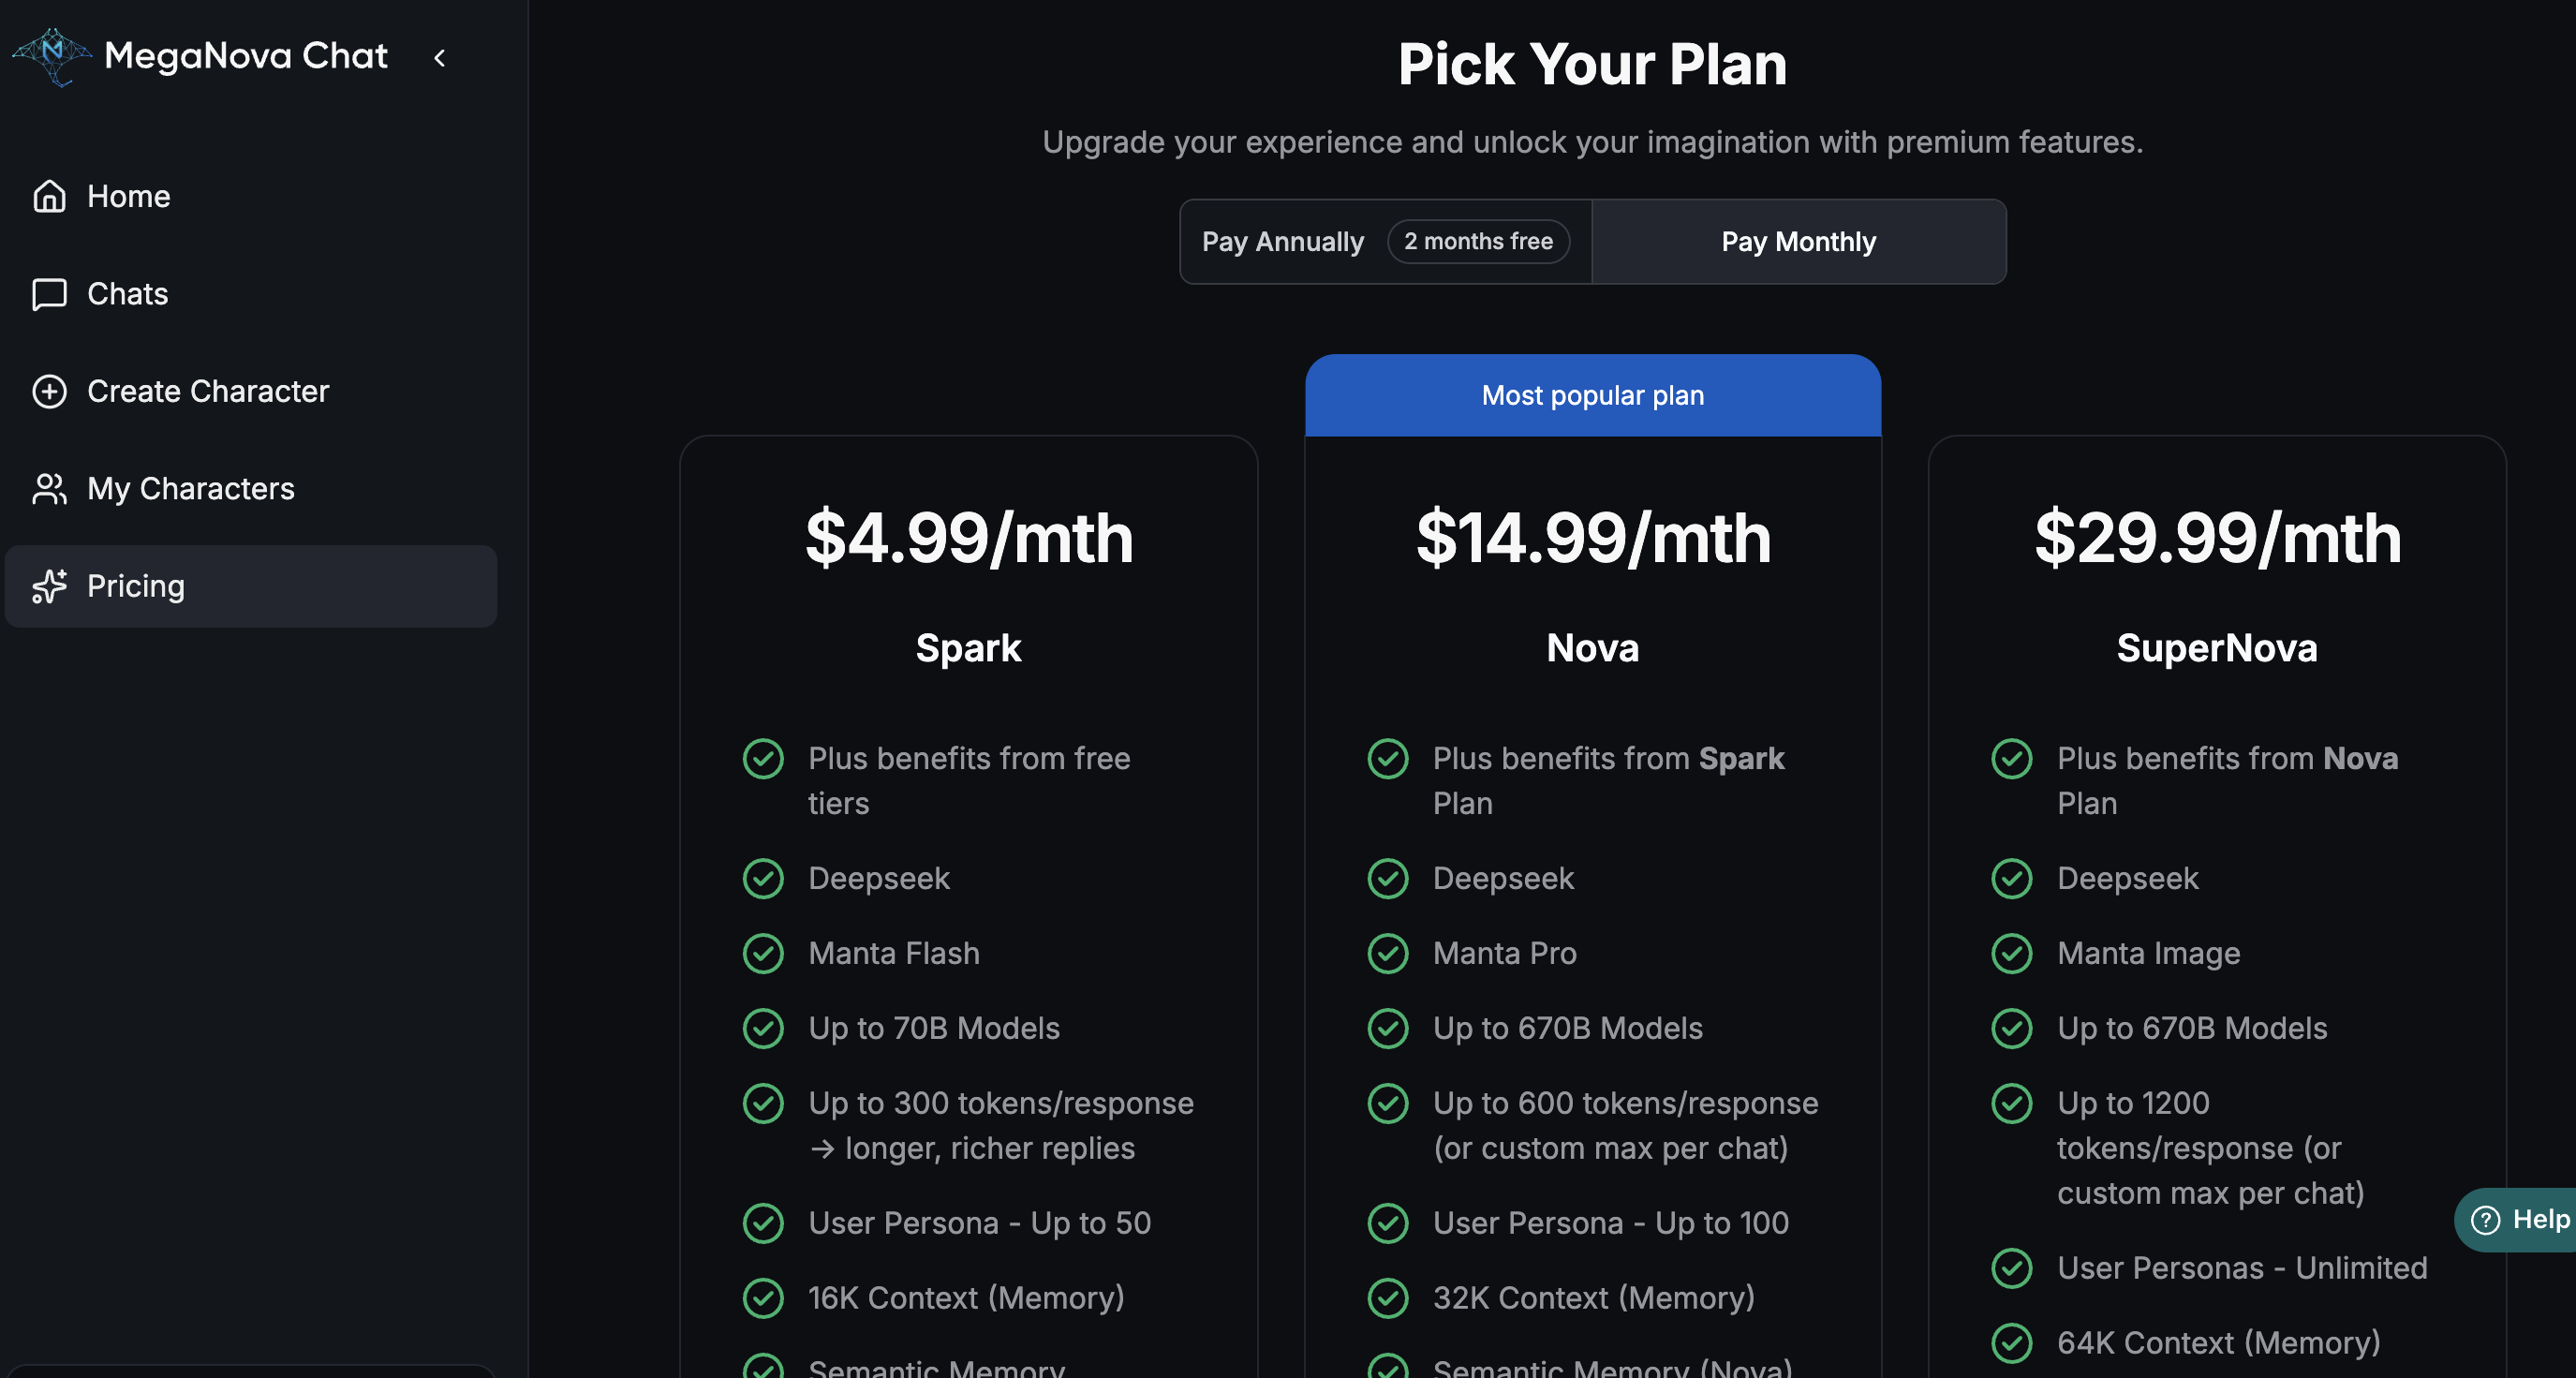Screen dimensions: 2576x1378
Task: Click the 2 months free badge
Action: point(1478,242)
